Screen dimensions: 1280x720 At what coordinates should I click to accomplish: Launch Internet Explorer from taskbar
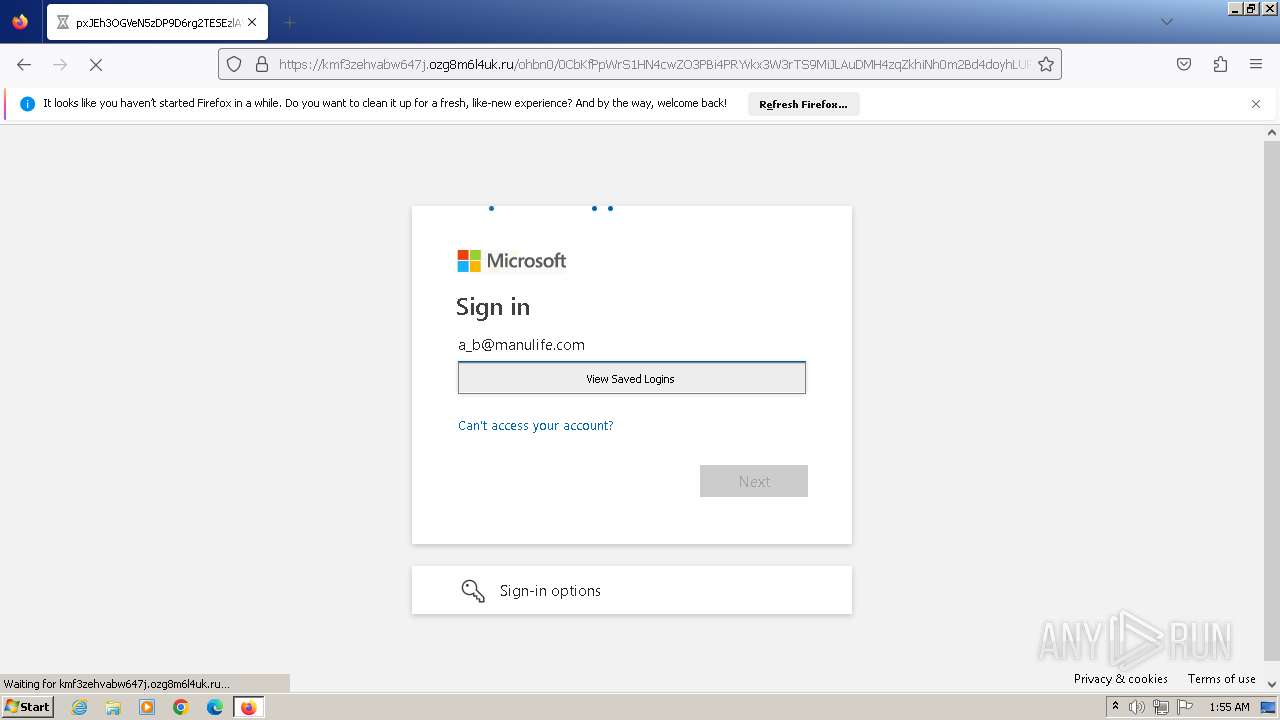click(x=79, y=707)
